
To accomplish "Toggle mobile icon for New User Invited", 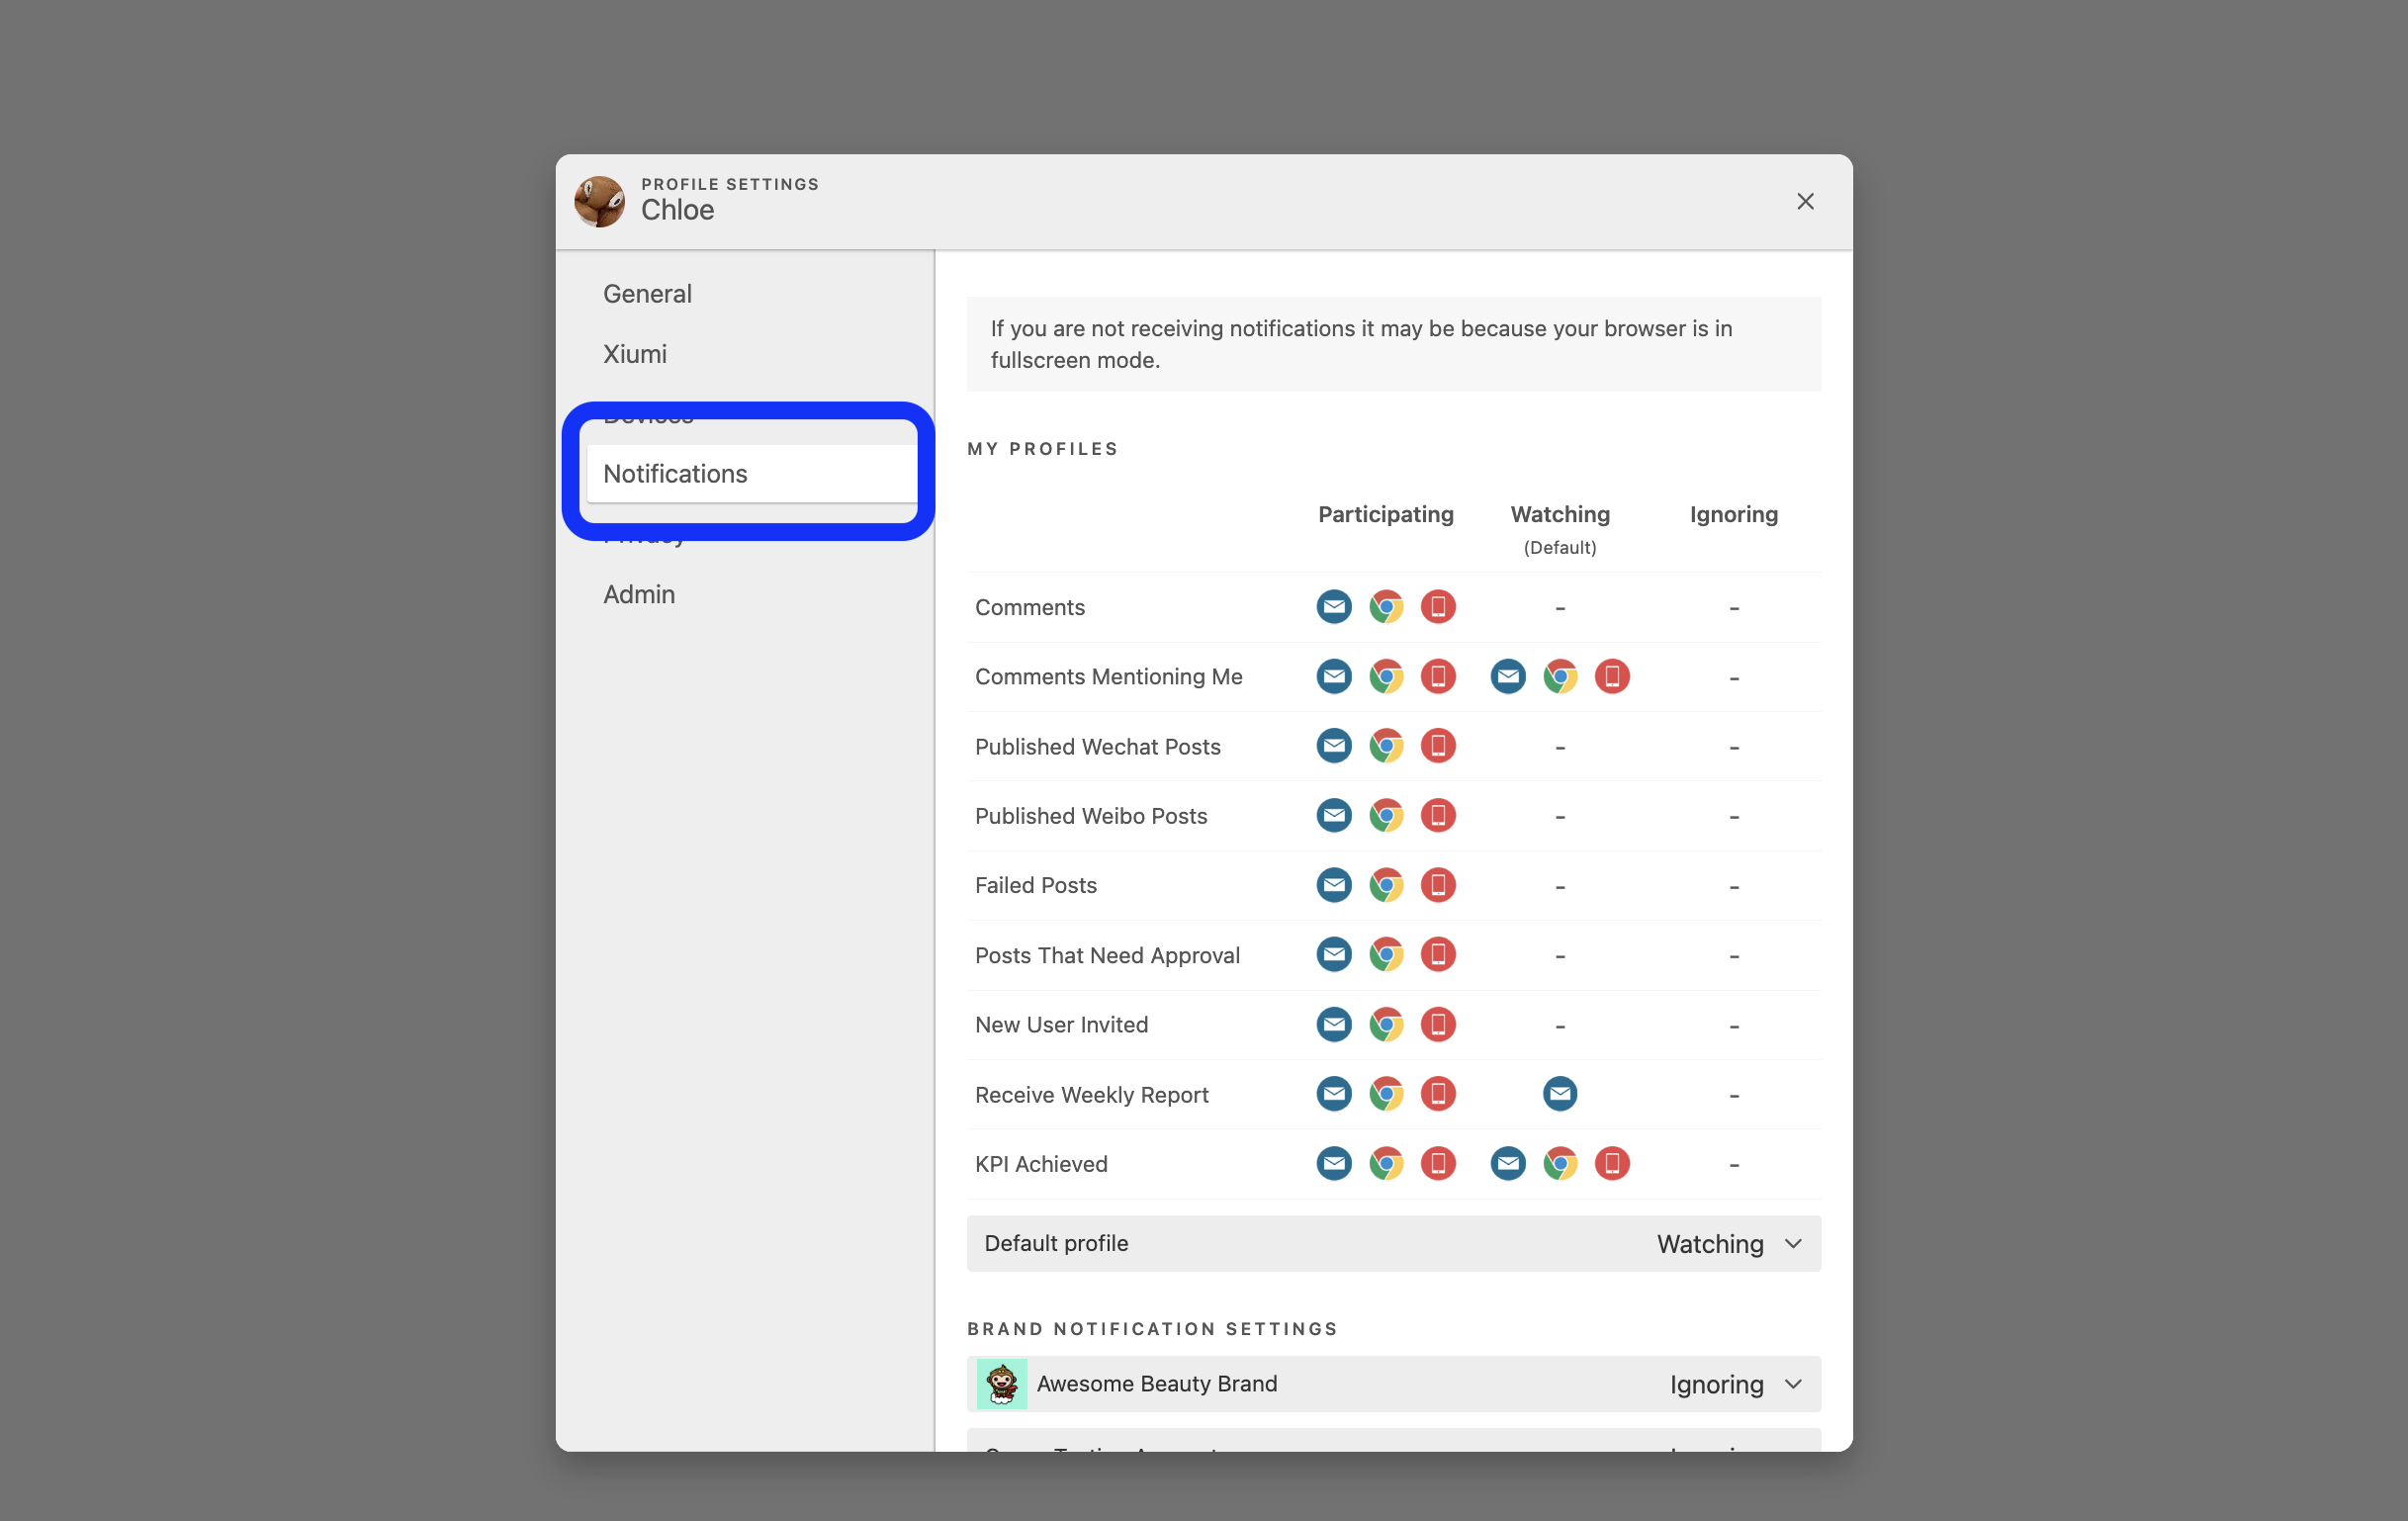I will [x=1438, y=1025].
